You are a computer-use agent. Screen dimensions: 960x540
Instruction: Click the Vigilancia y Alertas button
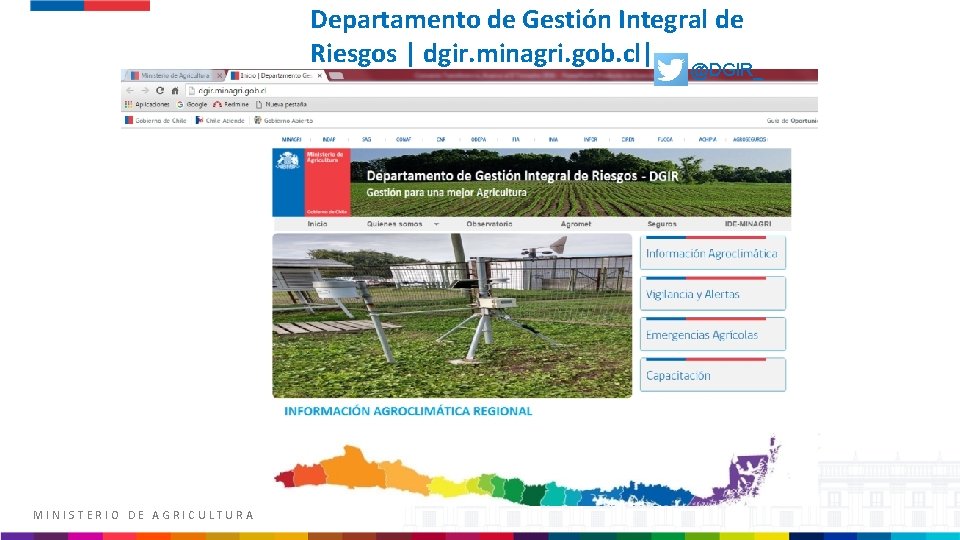pyautogui.click(x=713, y=294)
